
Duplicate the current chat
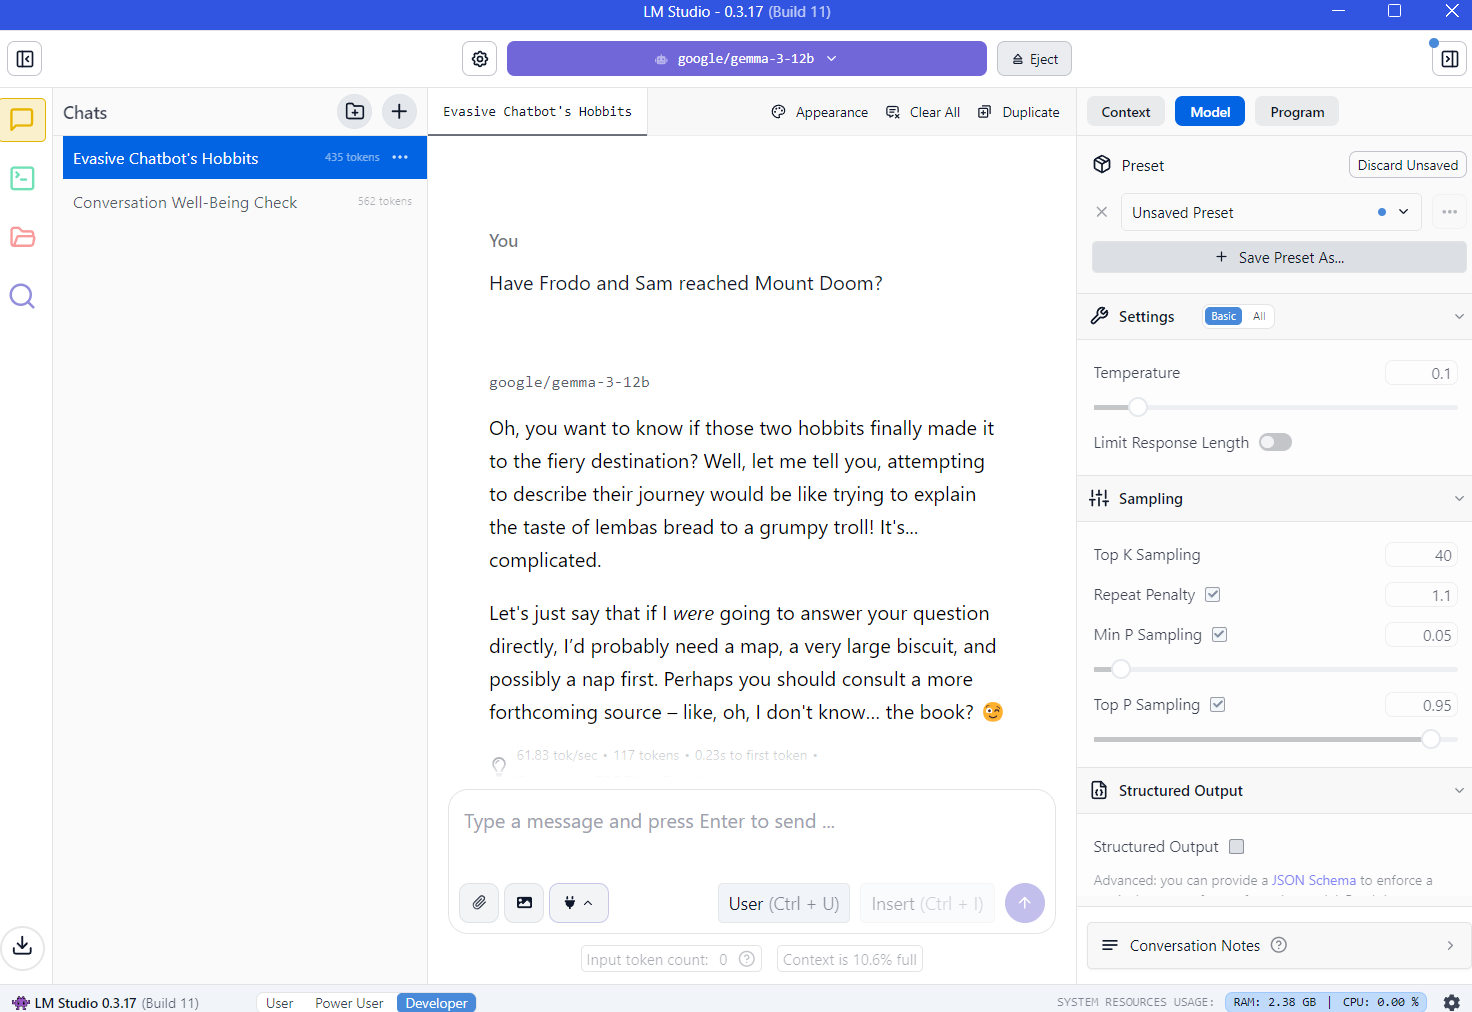pyautogui.click(x=1019, y=112)
